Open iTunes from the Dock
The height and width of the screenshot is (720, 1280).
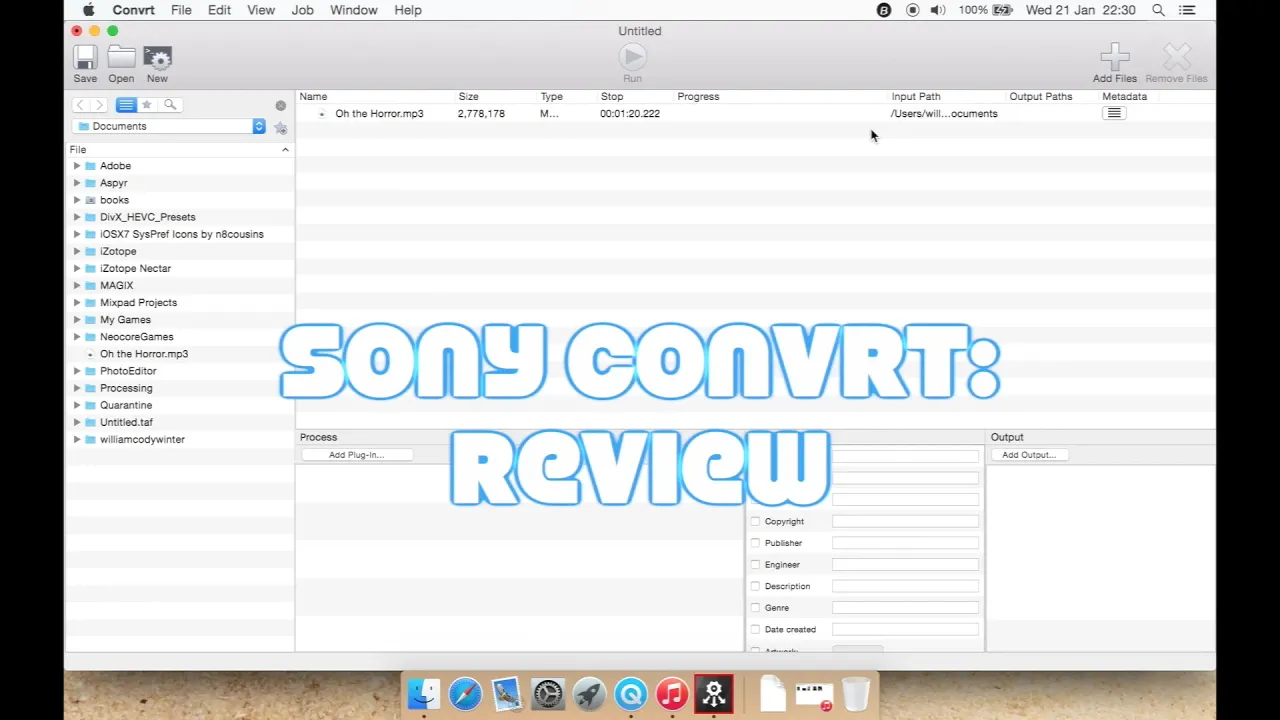point(672,694)
